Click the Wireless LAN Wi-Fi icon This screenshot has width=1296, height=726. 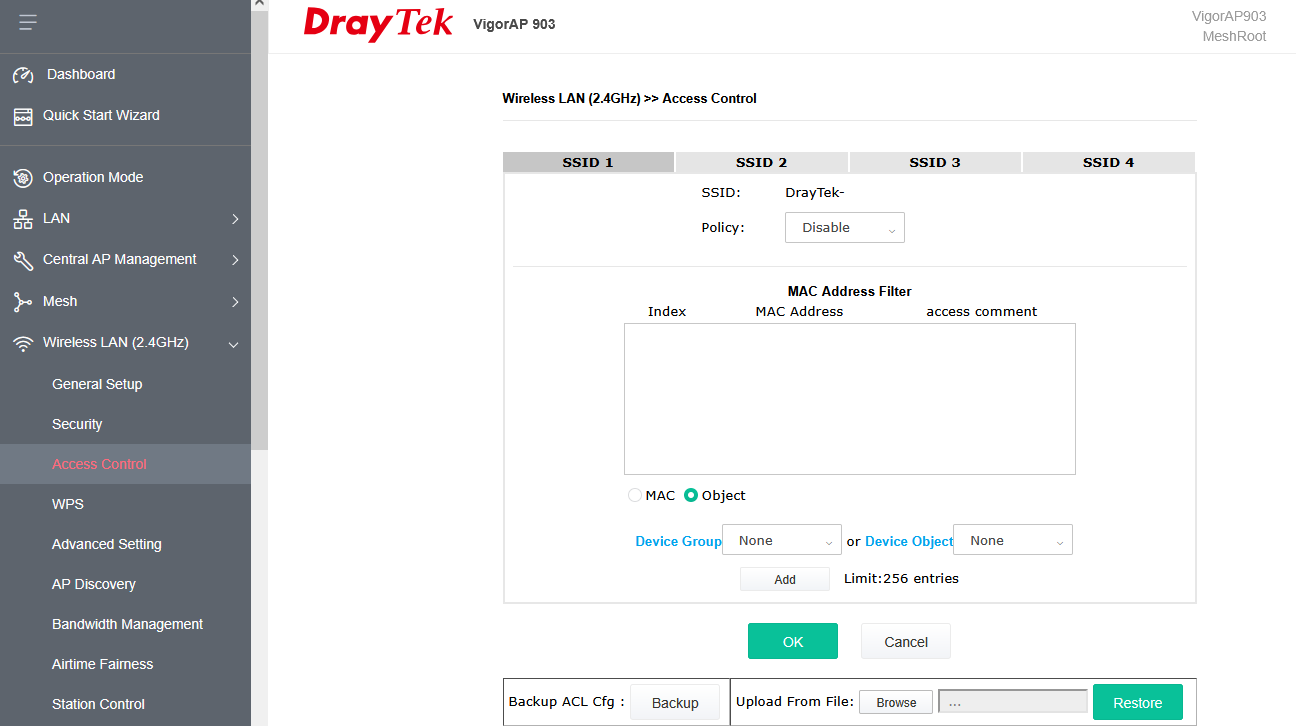(x=23, y=343)
